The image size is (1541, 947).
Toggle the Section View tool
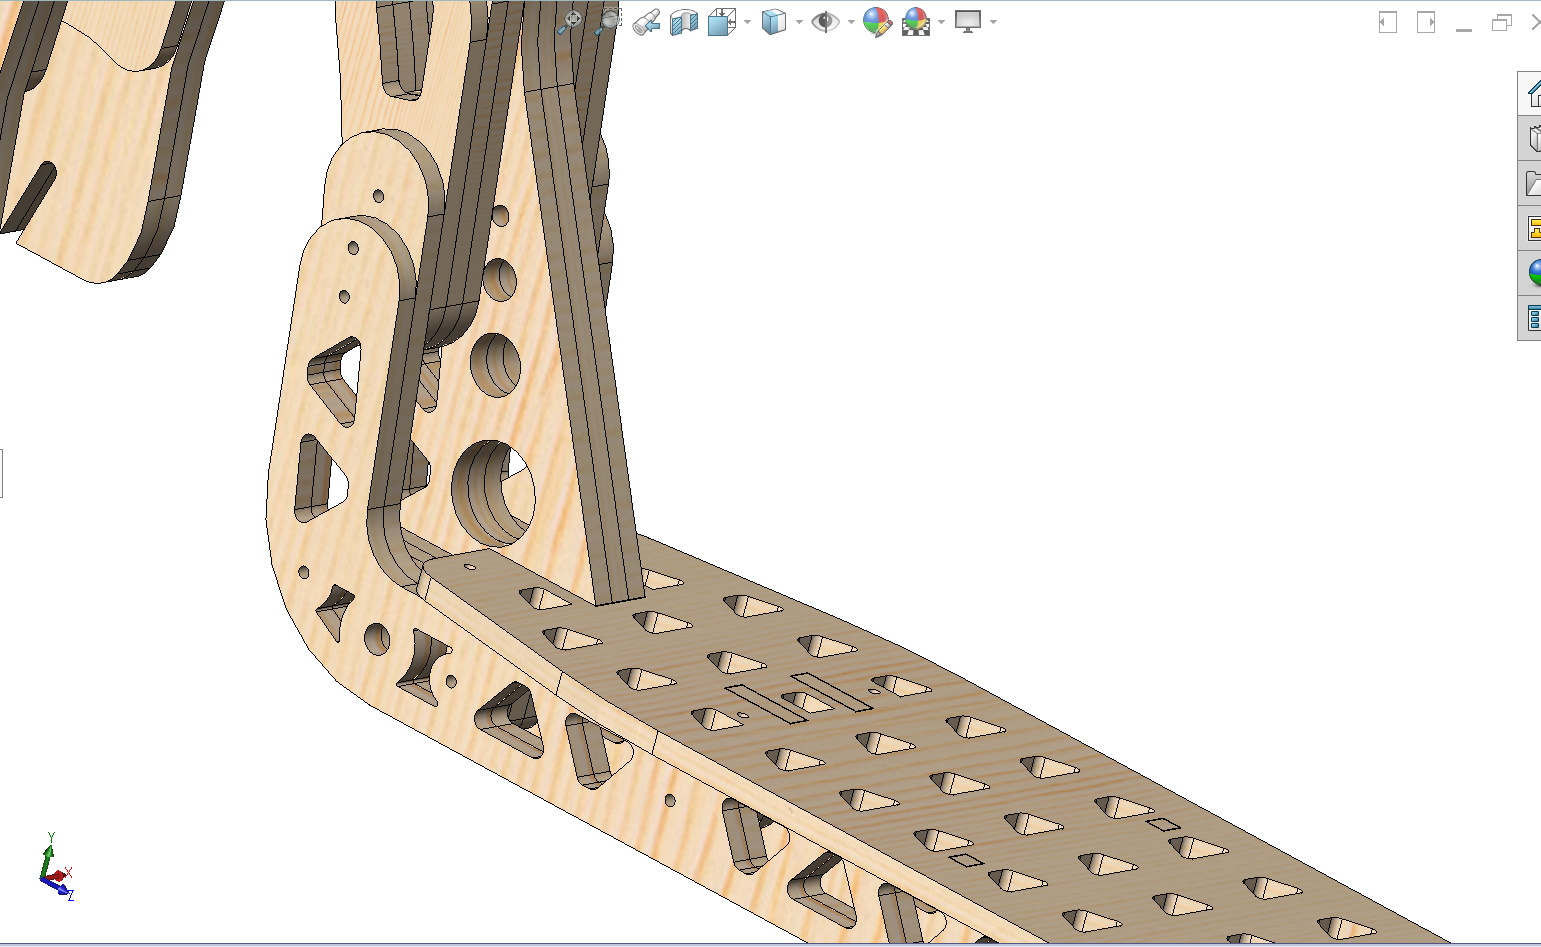(684, 21)
